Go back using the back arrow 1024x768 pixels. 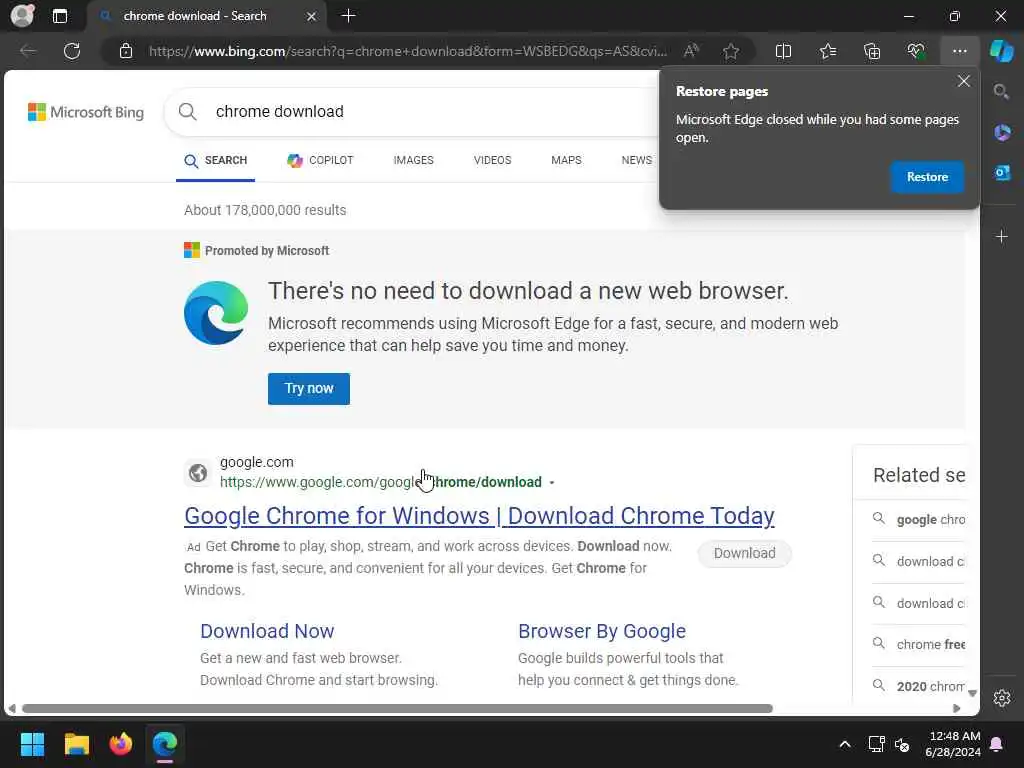tap(28, 51)
